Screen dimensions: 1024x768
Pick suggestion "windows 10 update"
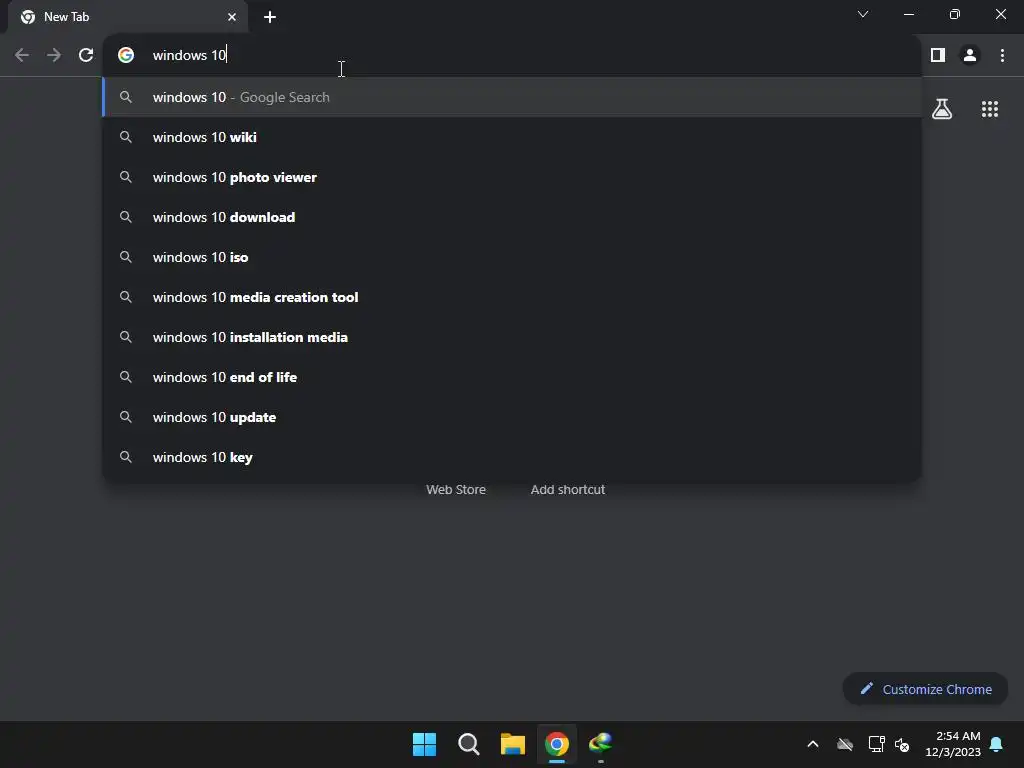[x=513, y=417]
